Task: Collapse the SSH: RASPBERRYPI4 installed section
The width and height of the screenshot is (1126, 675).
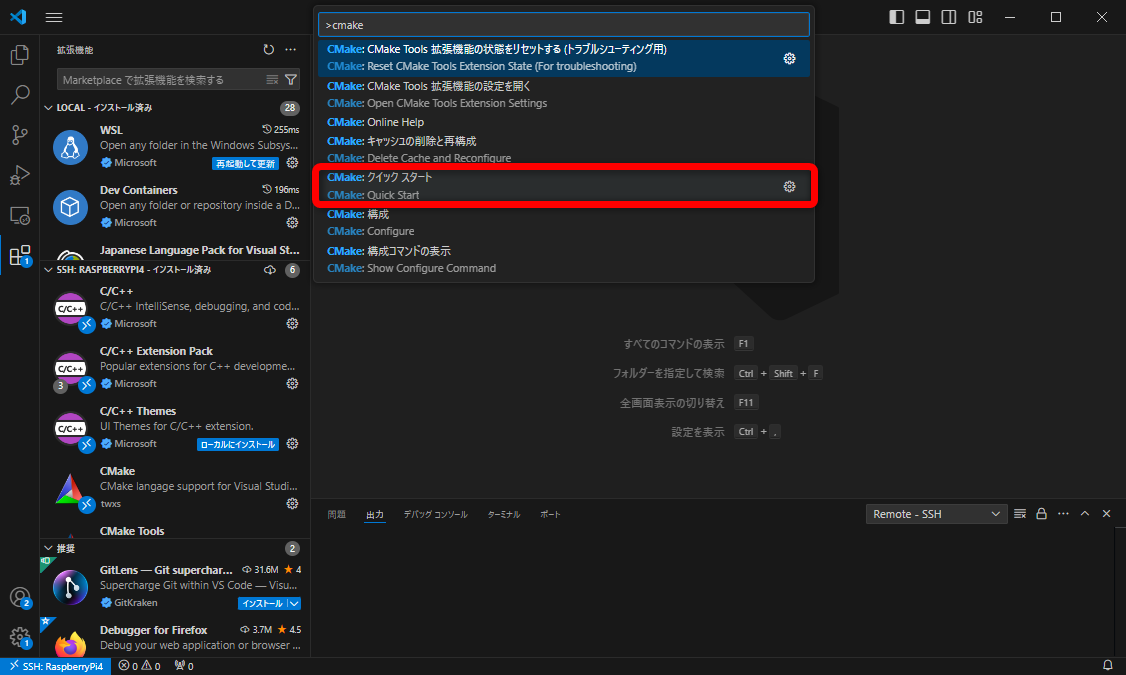Action: 48,270
